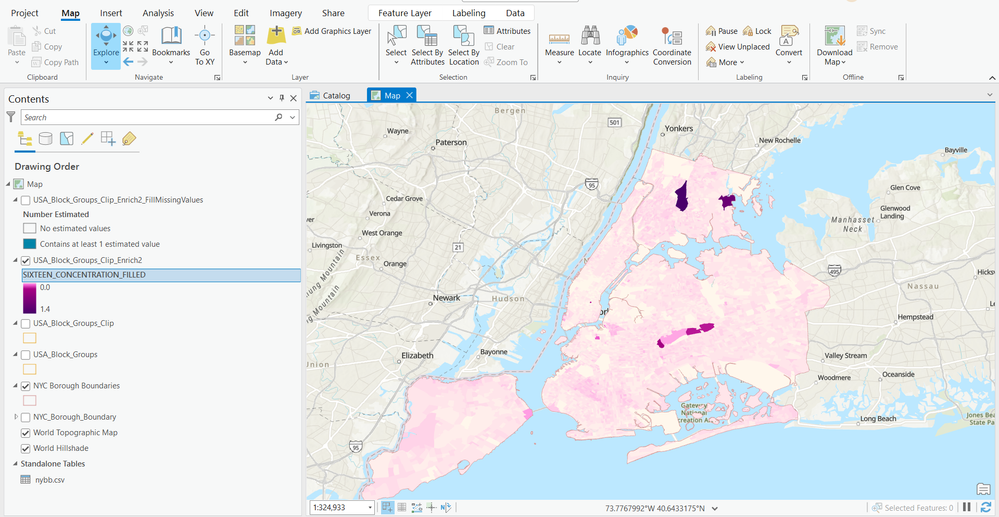Image resolution: width=999 pixels, height=517 pixels.
Task: Hide the World Hillshade layer
Action: [25, 448]
